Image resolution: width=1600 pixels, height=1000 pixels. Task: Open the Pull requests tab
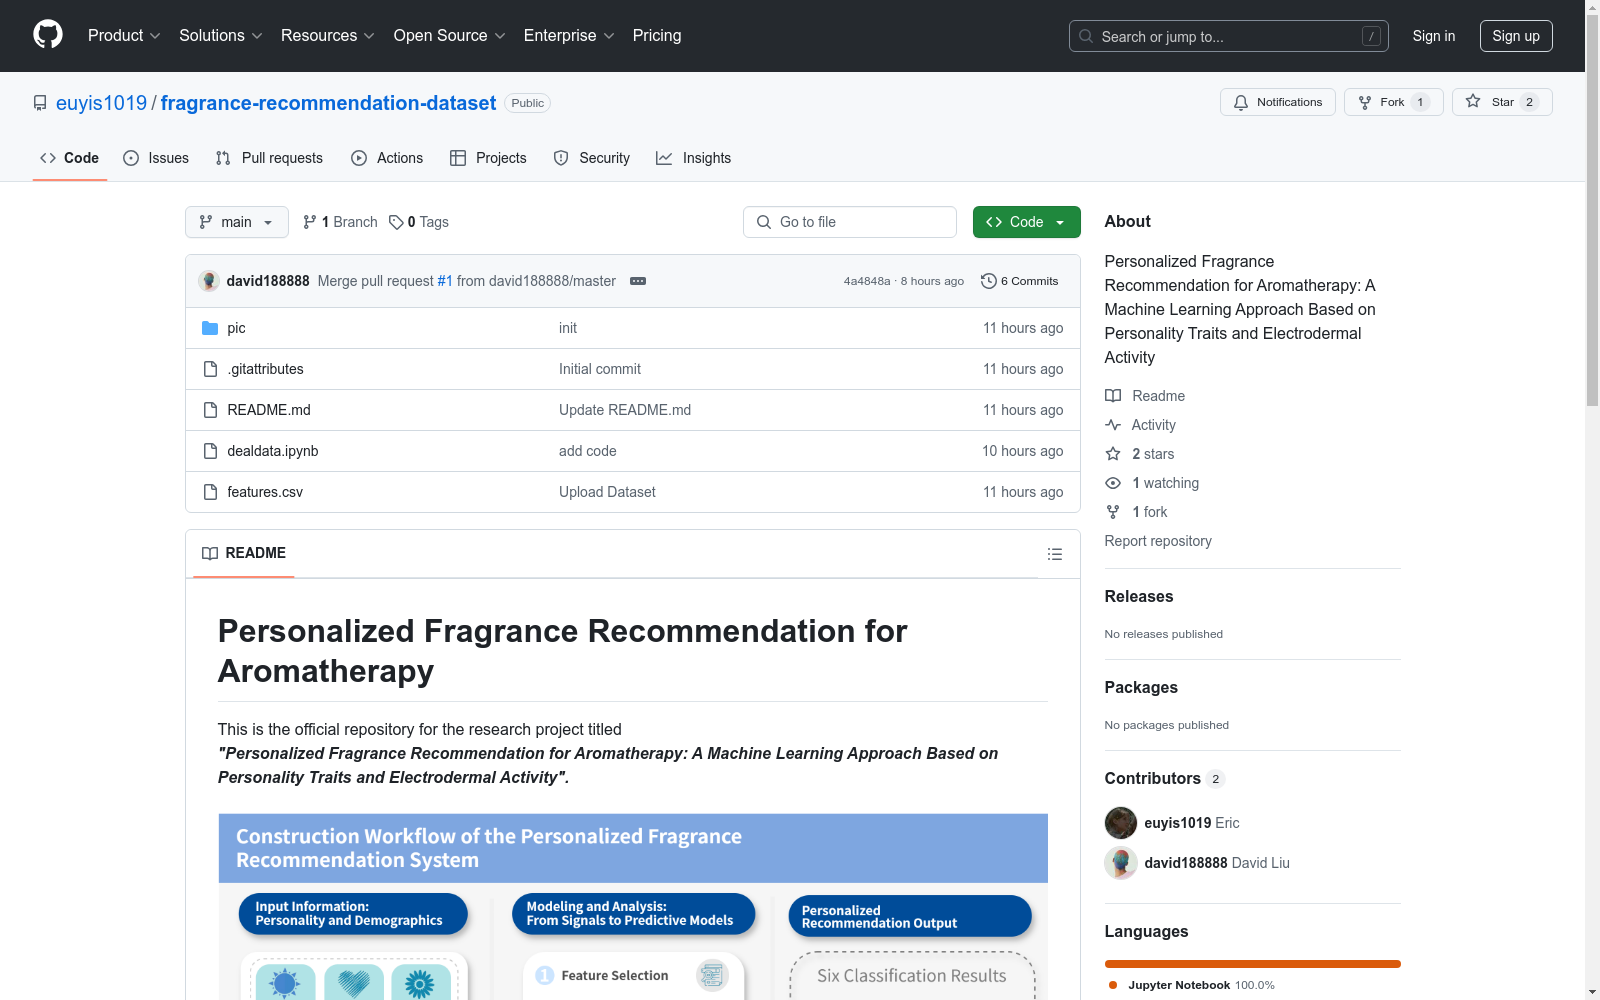pyautogui.click(x=269, y=158)
